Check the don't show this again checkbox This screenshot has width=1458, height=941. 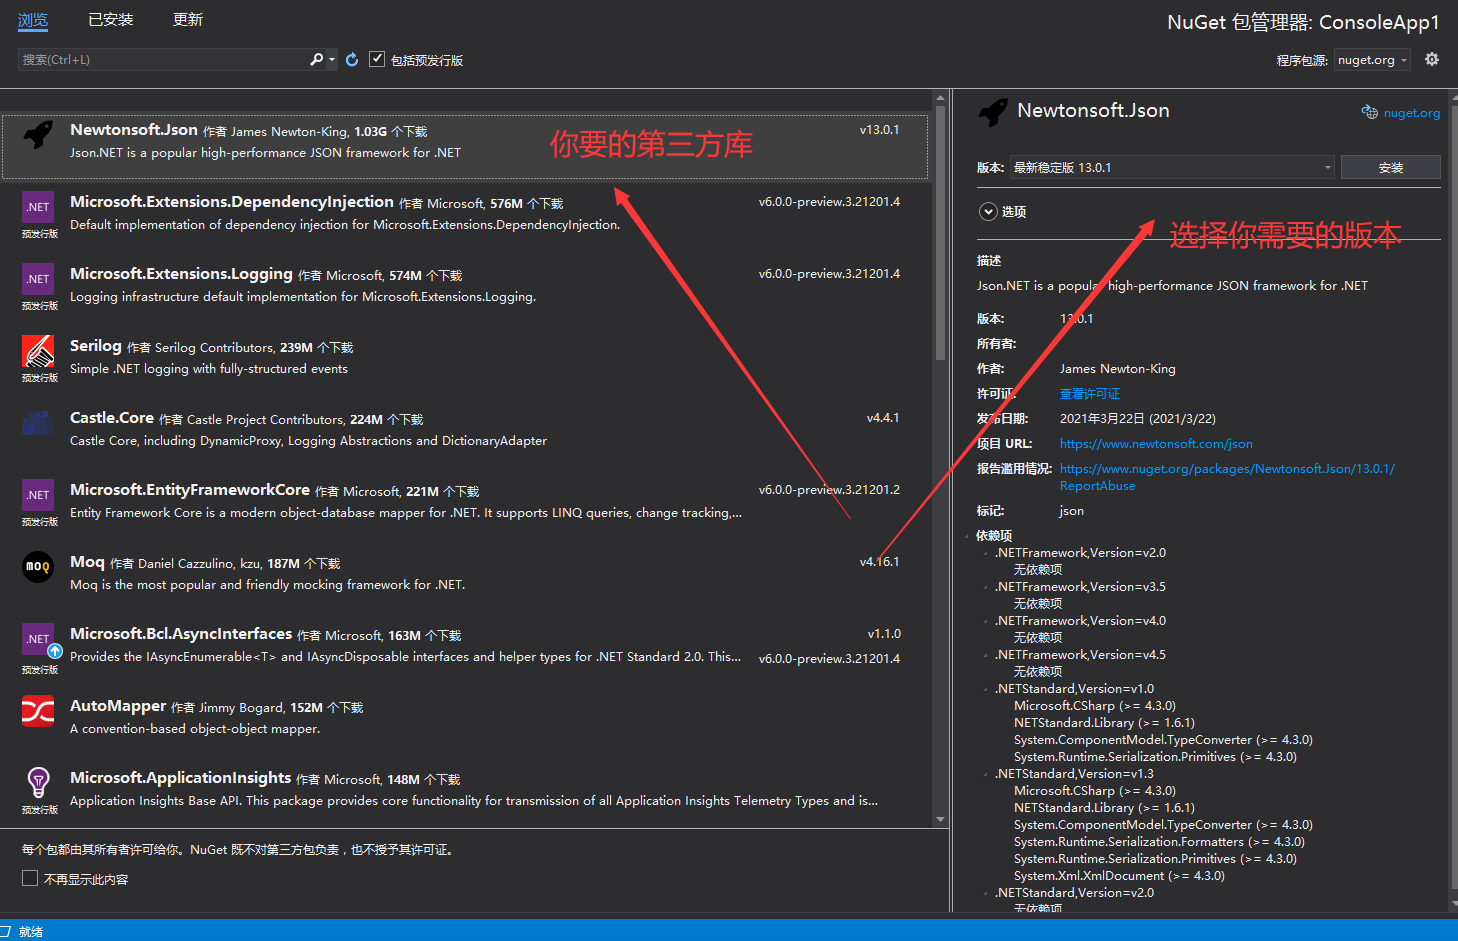point(30,878)
